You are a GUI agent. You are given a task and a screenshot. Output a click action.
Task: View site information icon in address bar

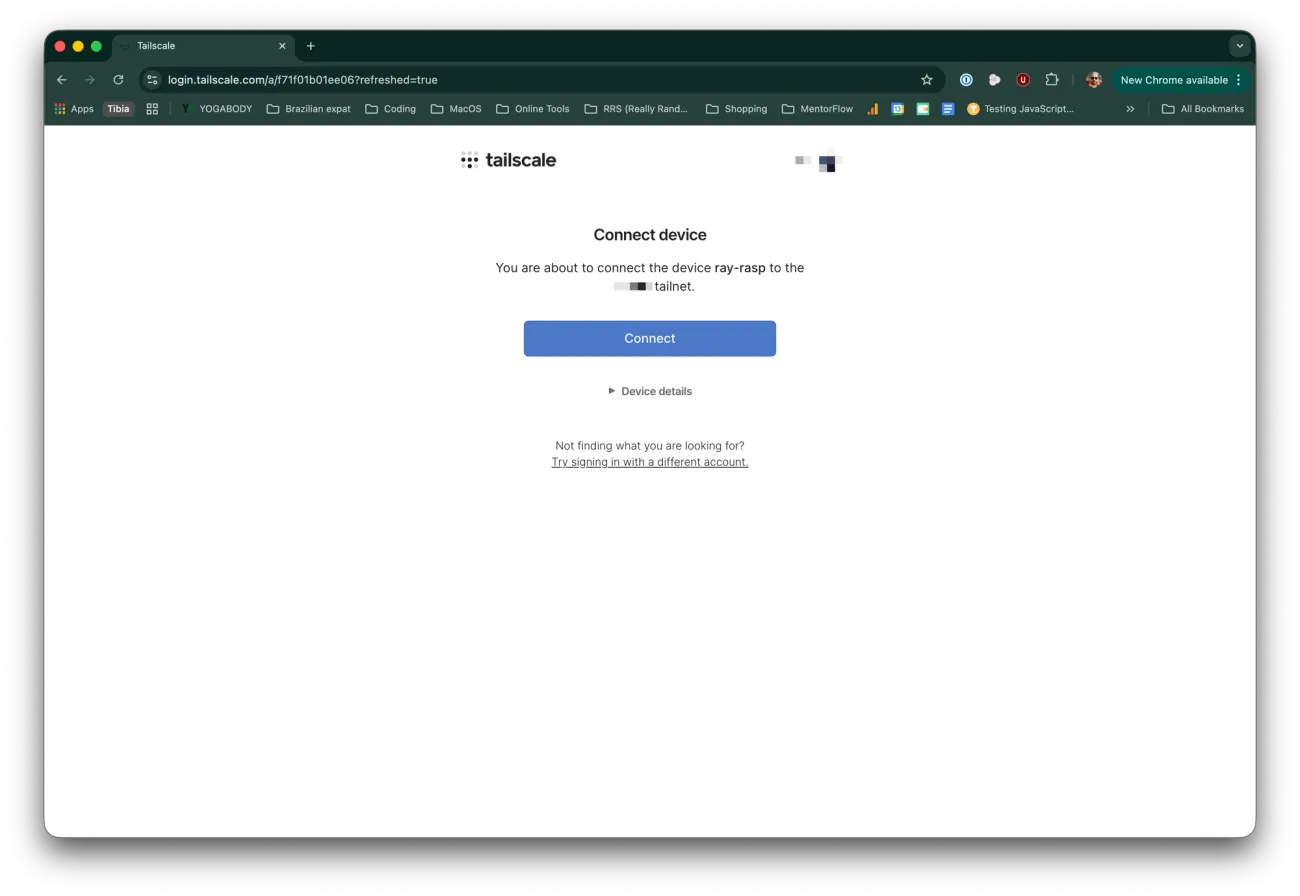pyautogui.click(x=152, y=80)
